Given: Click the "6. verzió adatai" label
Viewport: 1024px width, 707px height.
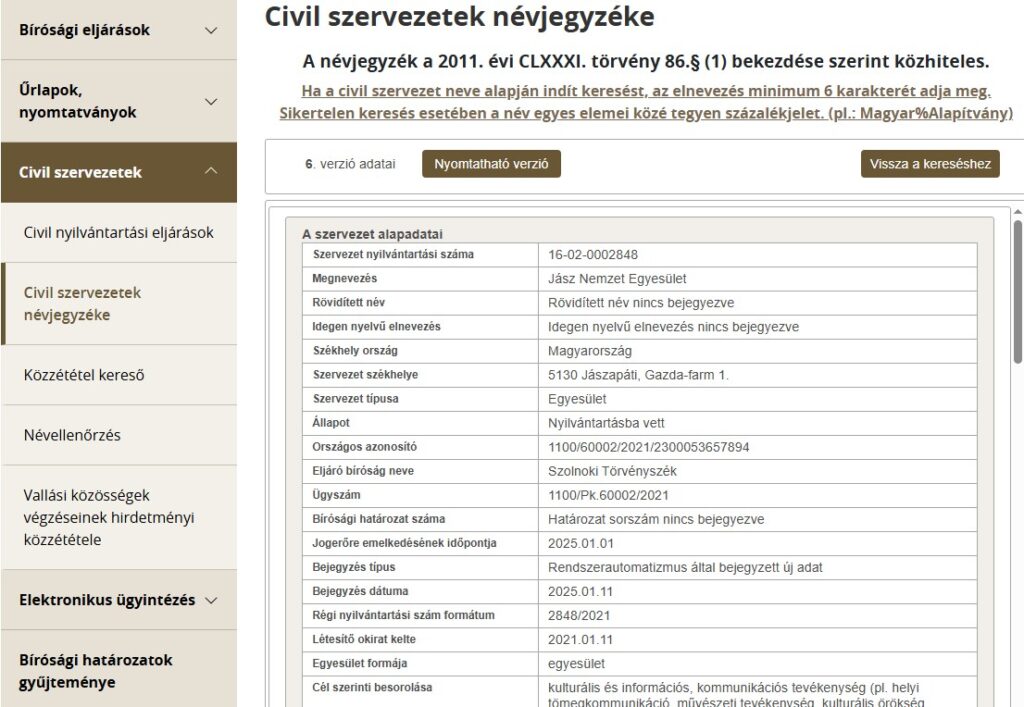Looking at the screenshot, I should pyautogui.click(x=350, y=164).
